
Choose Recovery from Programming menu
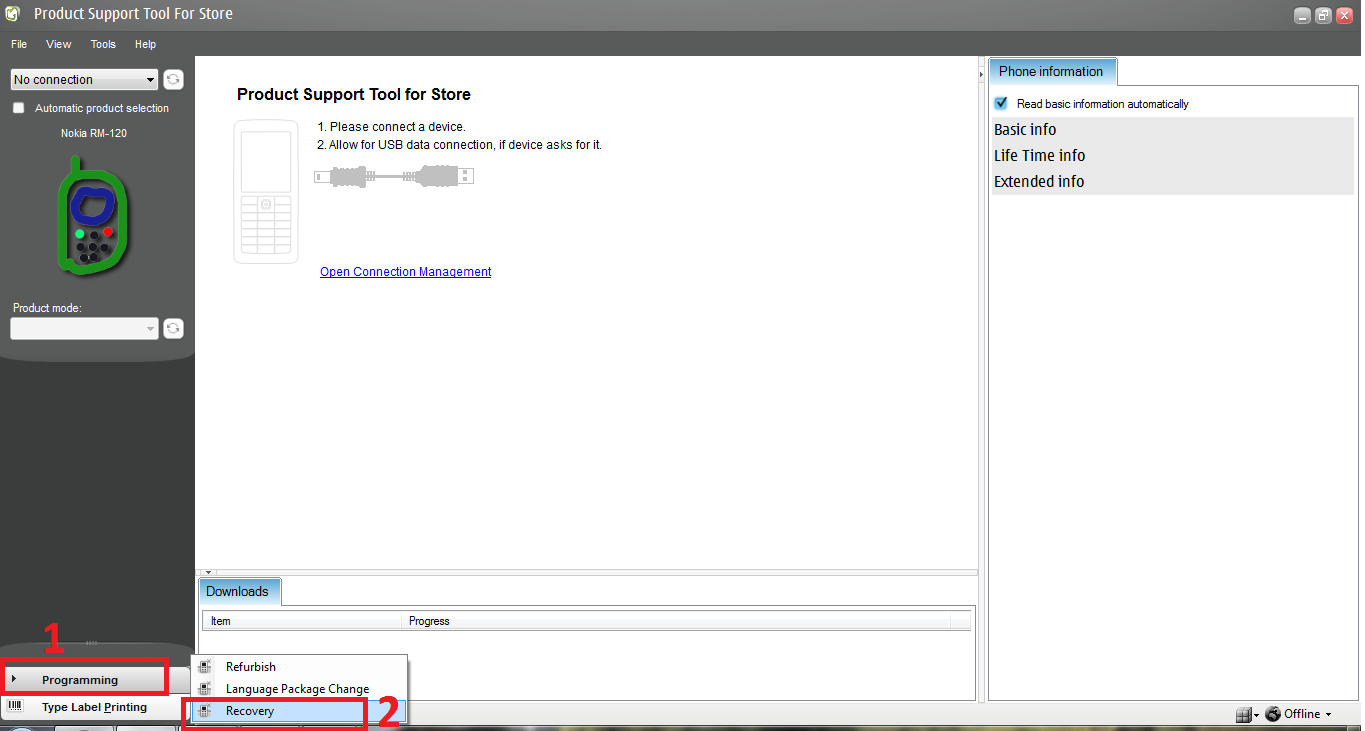pyautogui.click(x=299, y=711)
